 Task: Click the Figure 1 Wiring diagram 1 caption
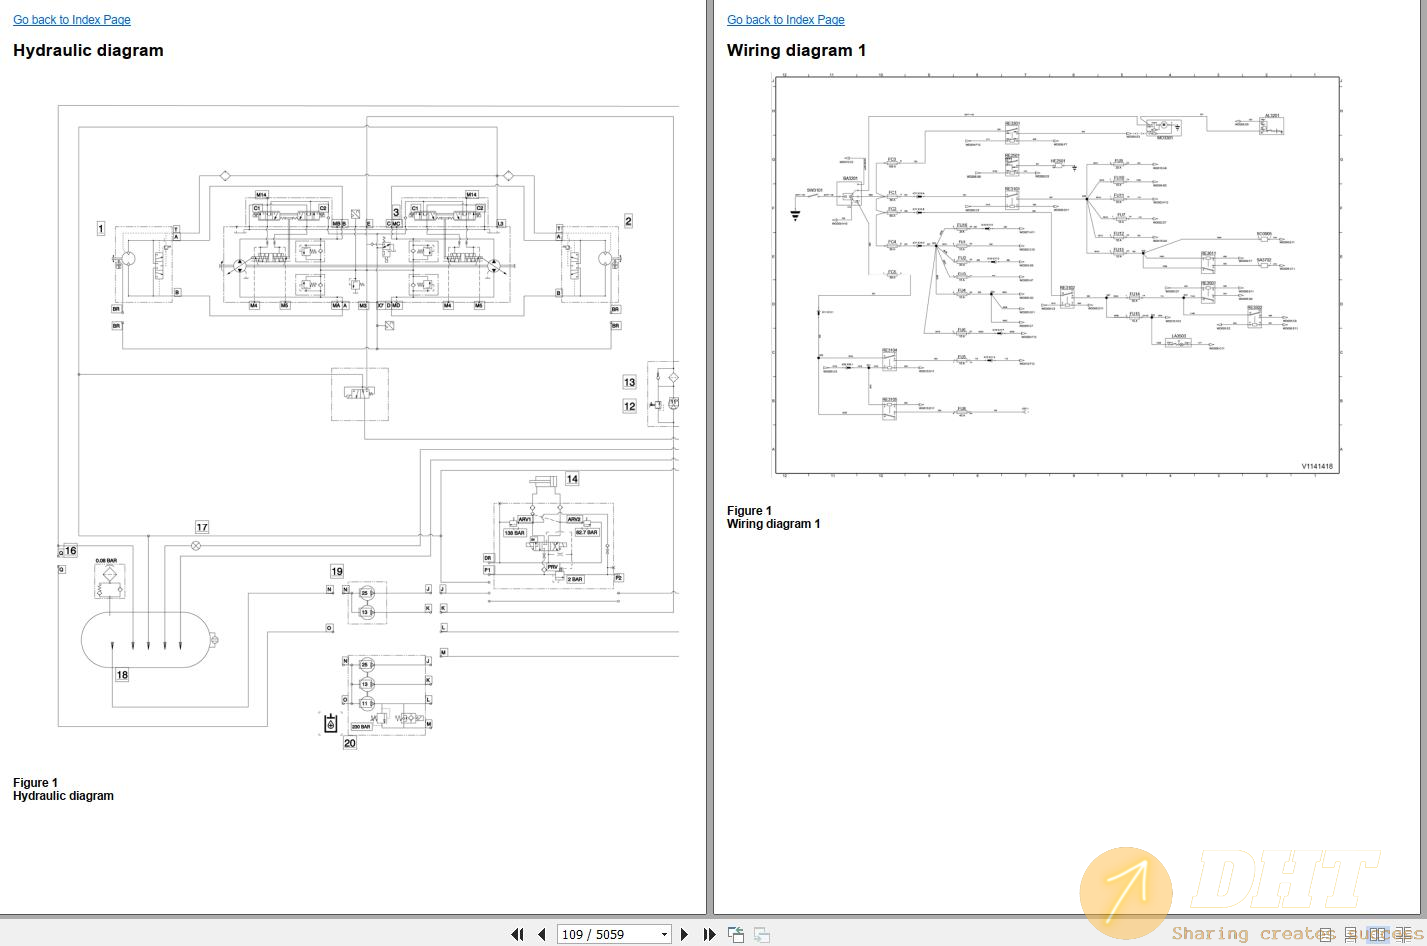[x=773, y=517]
